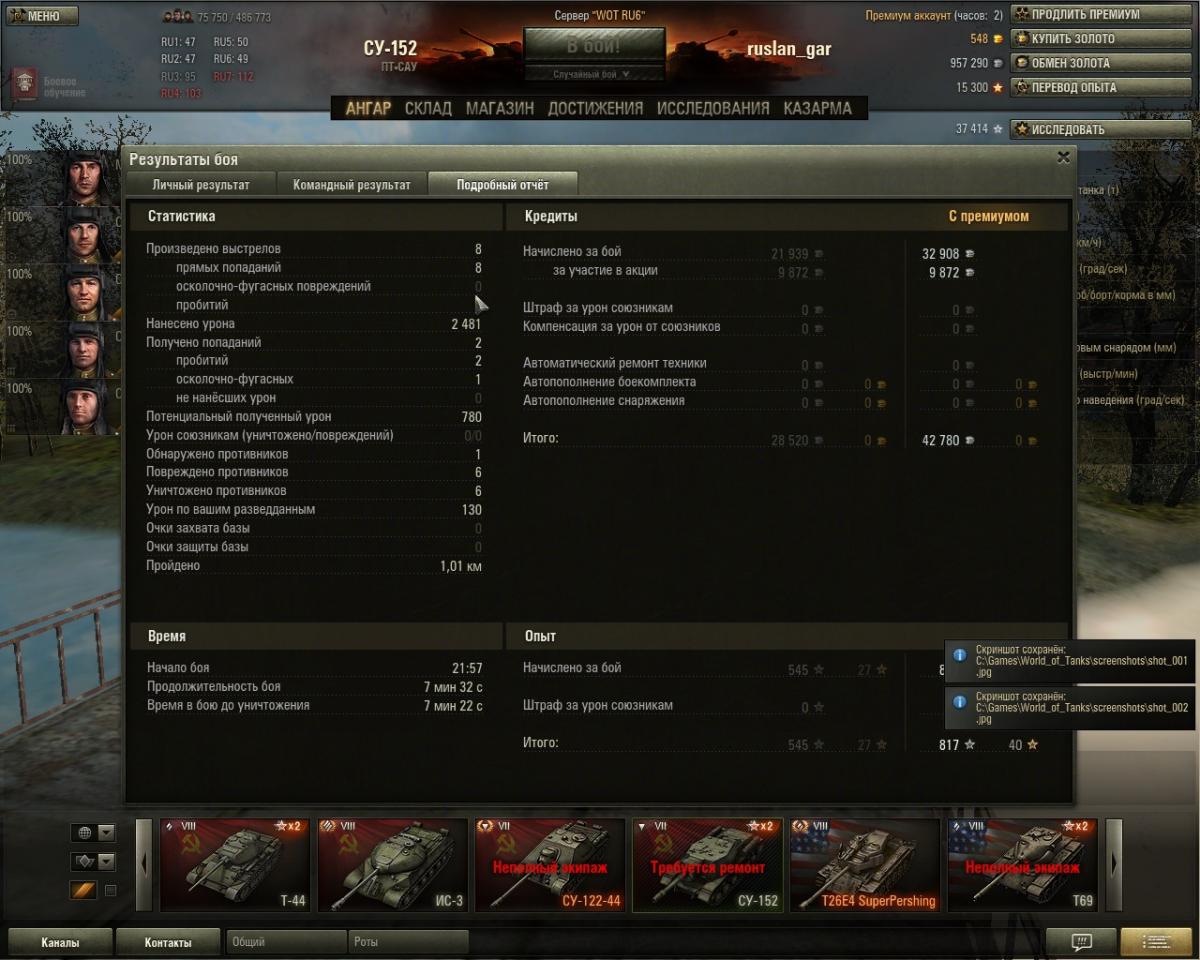1200x960 pixels.
Task: Close the Результаты боя window
Action: (x=1063, y=157)
